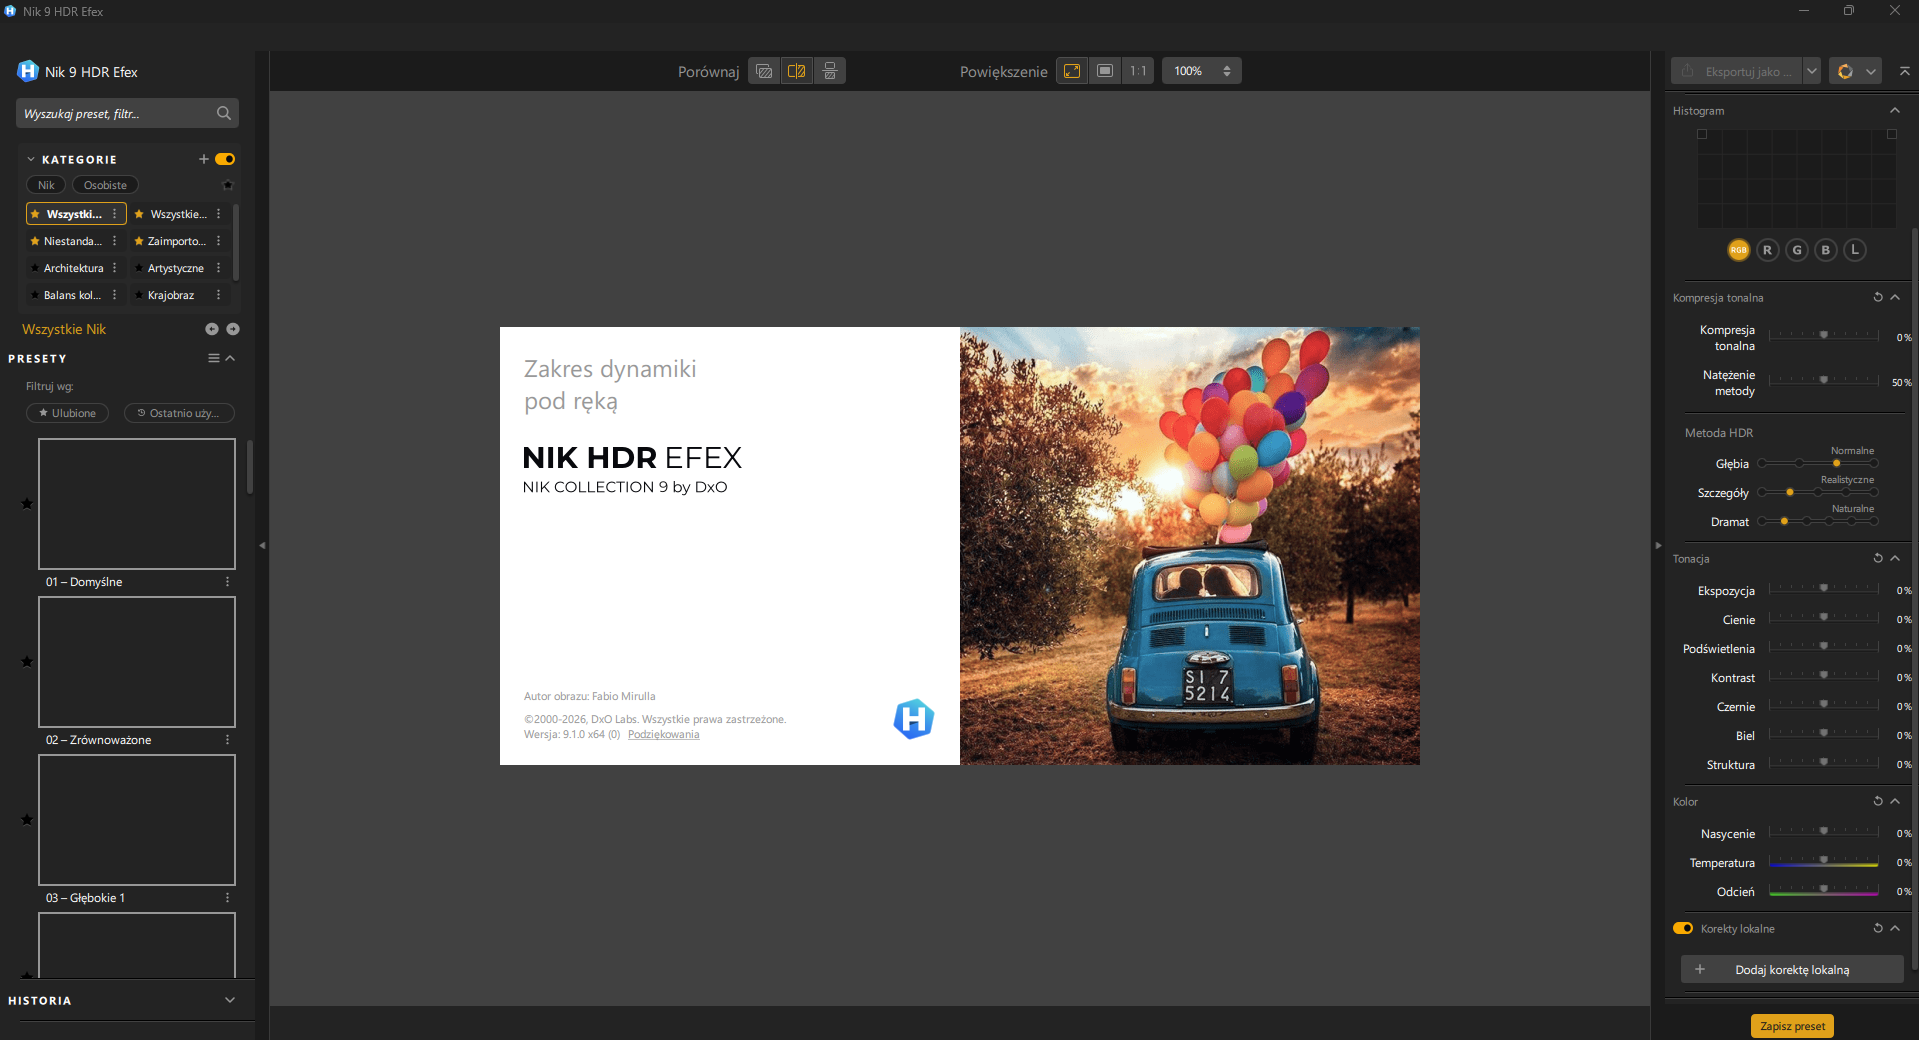Add a new category with plus icon
This screenshot has height=1040, width=1919.
(x=204, y=159)
